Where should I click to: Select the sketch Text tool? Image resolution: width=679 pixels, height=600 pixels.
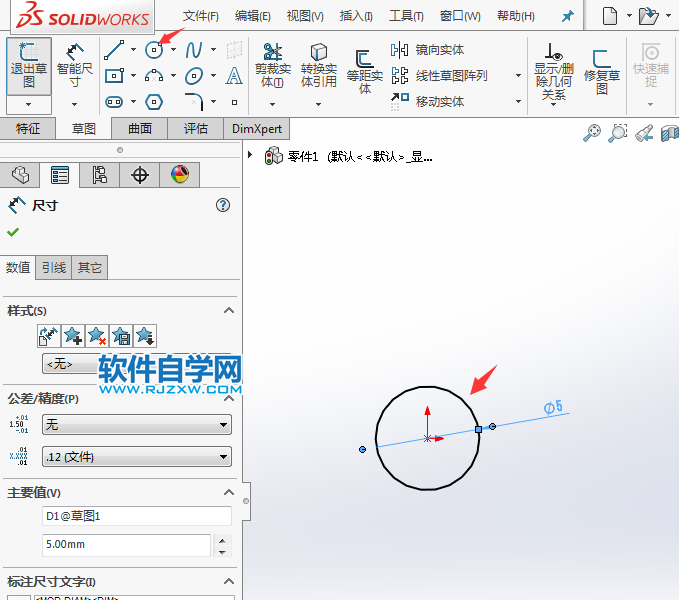click(x=234, y=76)
